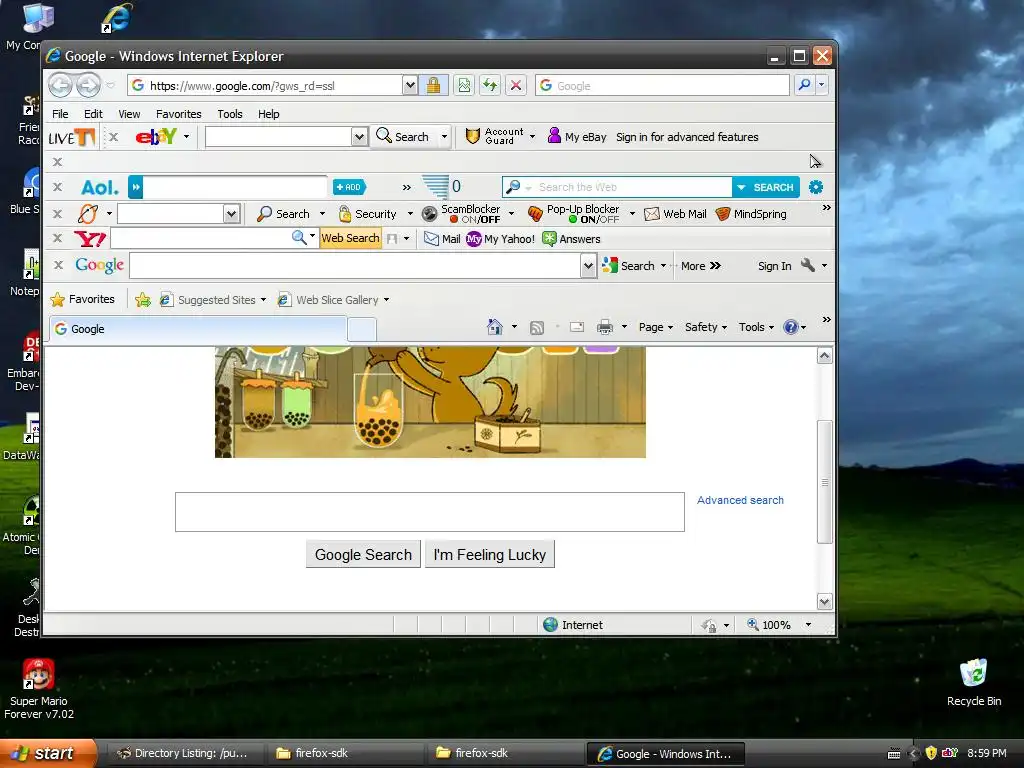This screenshot has width=1024, height=768.
Task: Click the Google toolbar wrench settings icon
Action: [x=808, y=265]
